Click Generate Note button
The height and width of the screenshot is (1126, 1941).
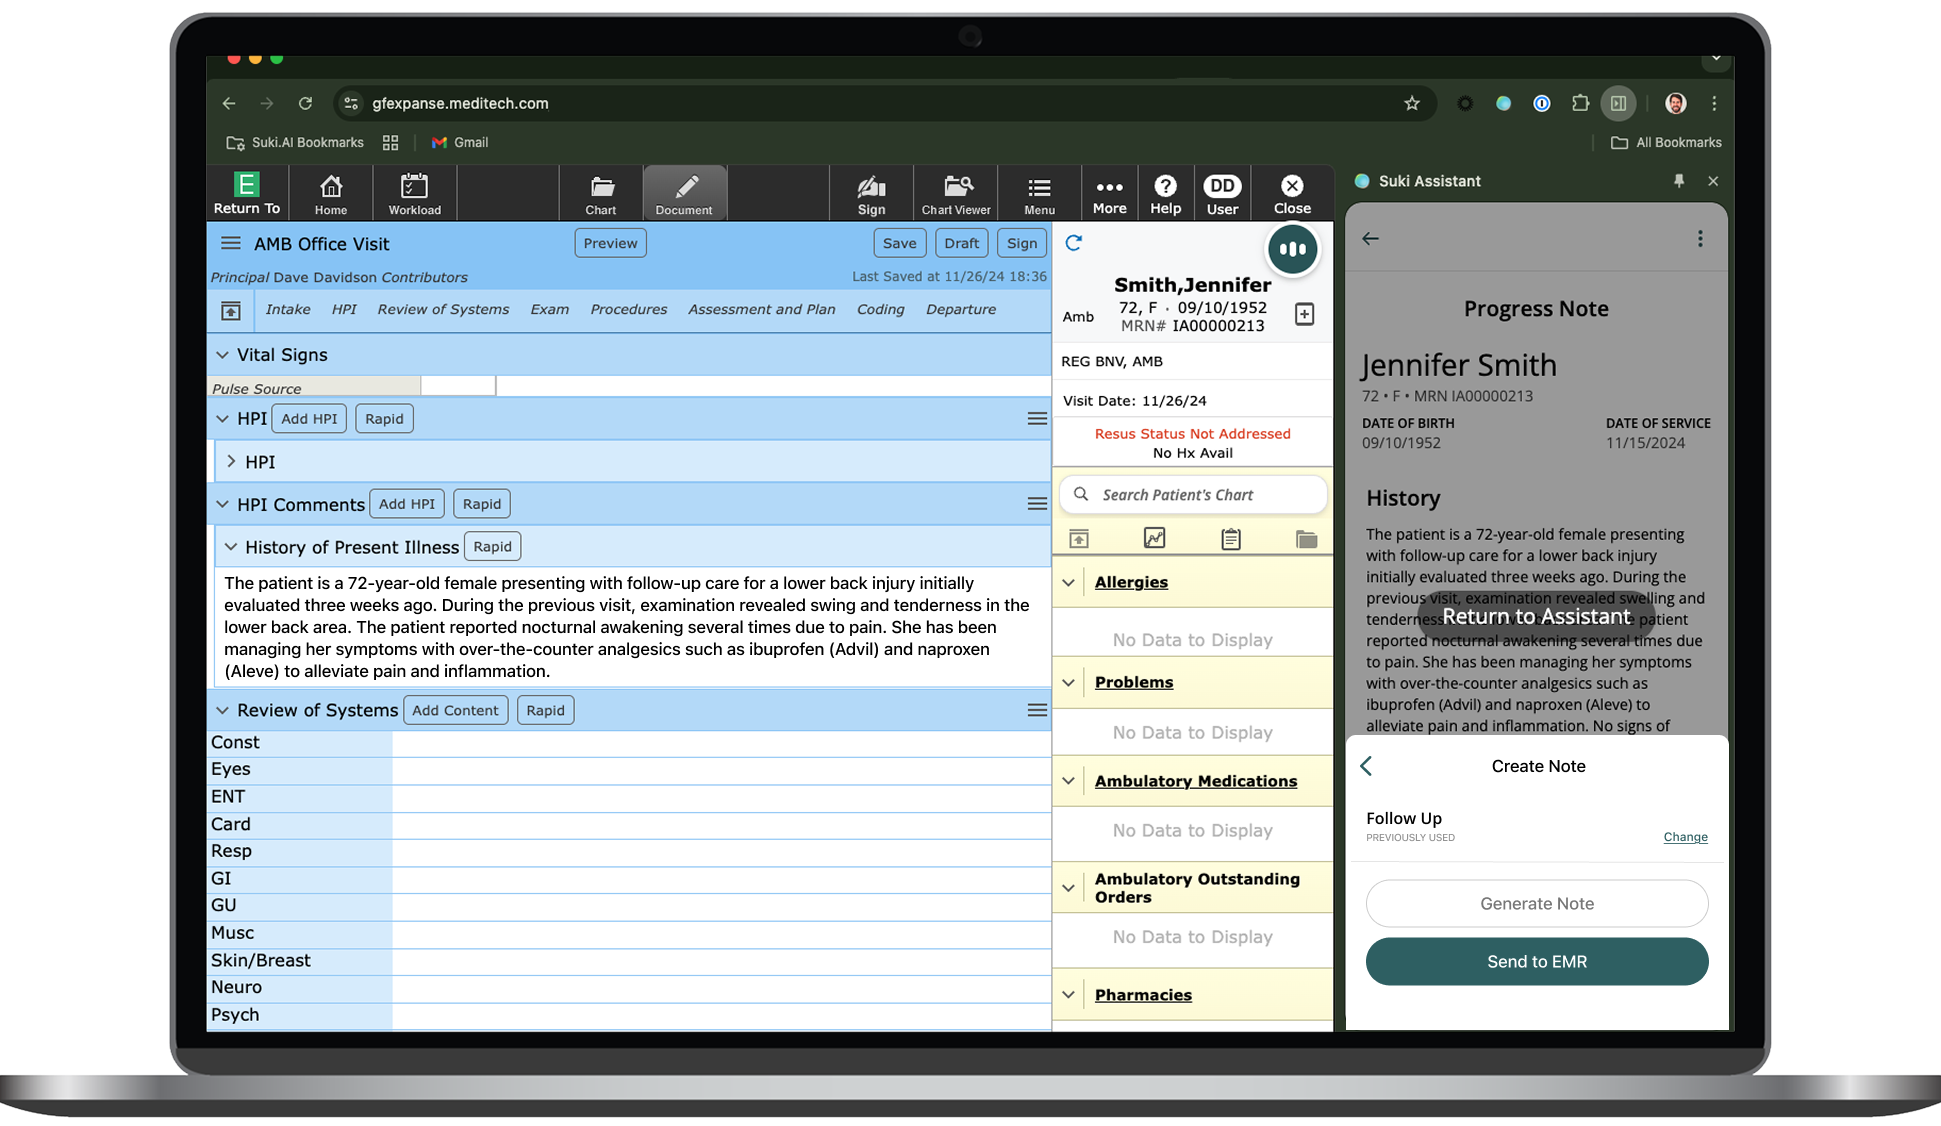click(1537, 904)
